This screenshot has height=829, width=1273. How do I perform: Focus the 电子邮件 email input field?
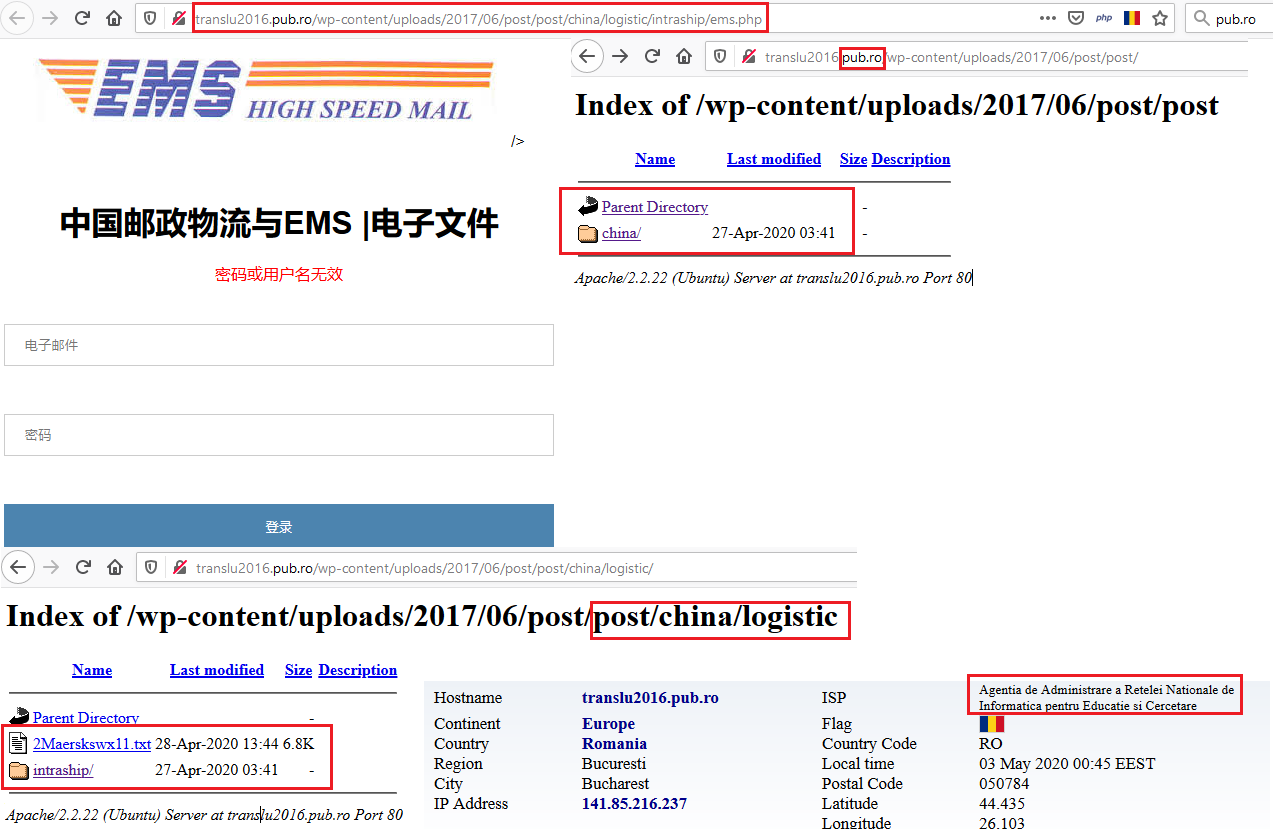(279, 345)
